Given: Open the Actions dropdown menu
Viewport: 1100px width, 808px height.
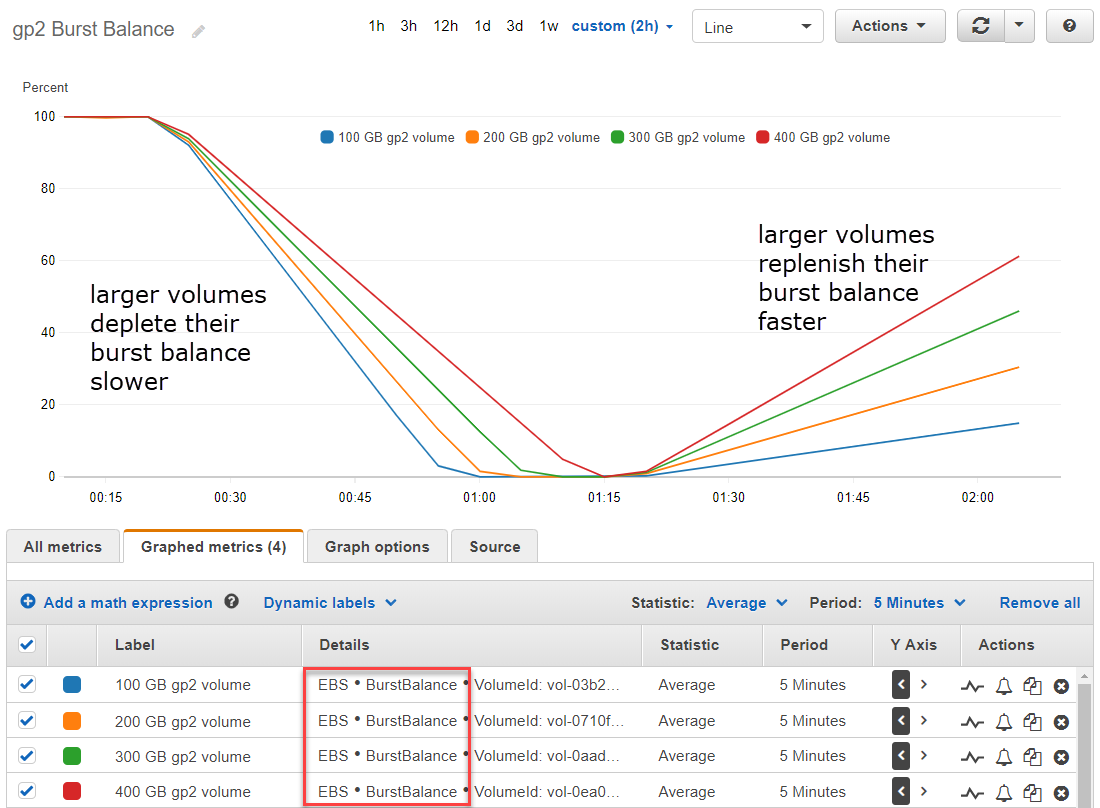Looking at the screenshot, I should tap(890, 26).
